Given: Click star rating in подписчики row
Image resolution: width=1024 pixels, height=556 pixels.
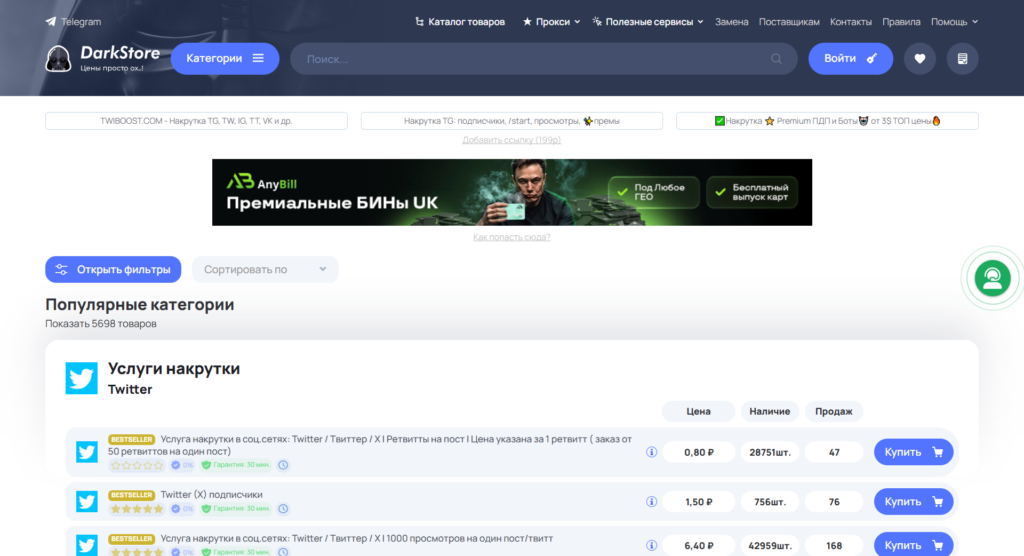Looking at the screenshot, I should [x=136, y=509].
